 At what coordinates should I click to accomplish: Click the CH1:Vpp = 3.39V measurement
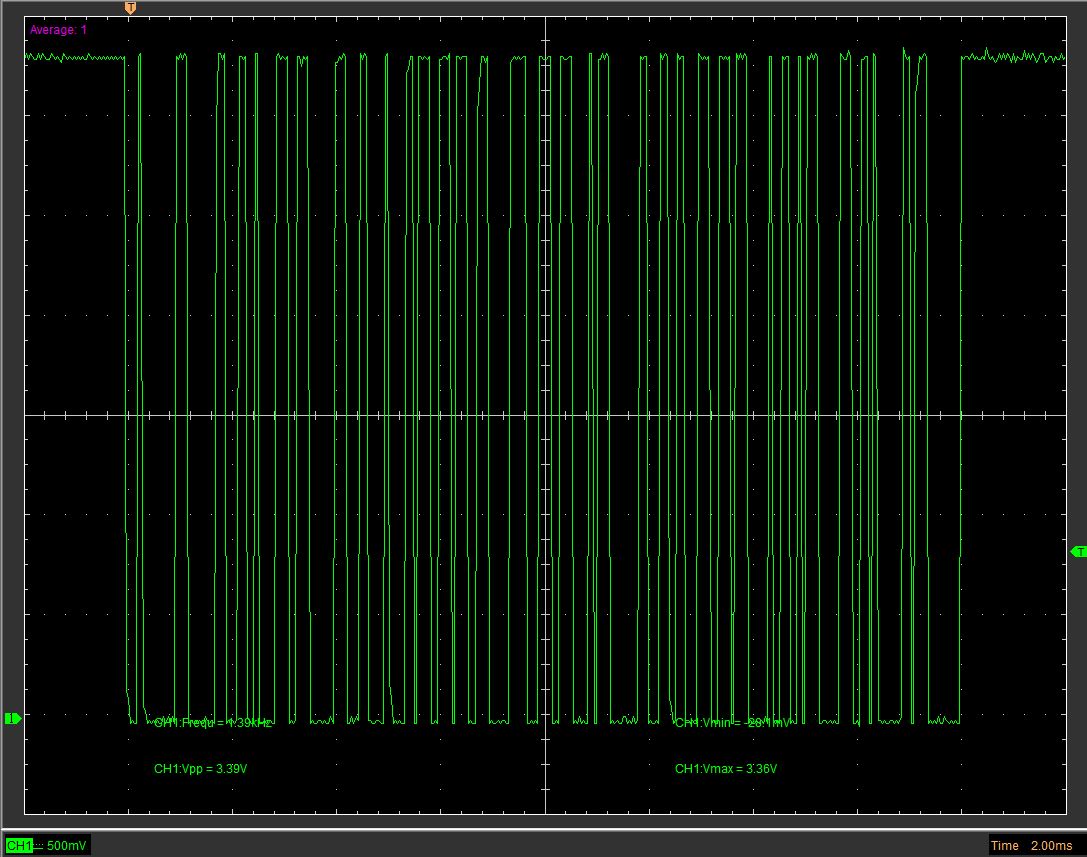pyautogui.click(x=200, y=768)
